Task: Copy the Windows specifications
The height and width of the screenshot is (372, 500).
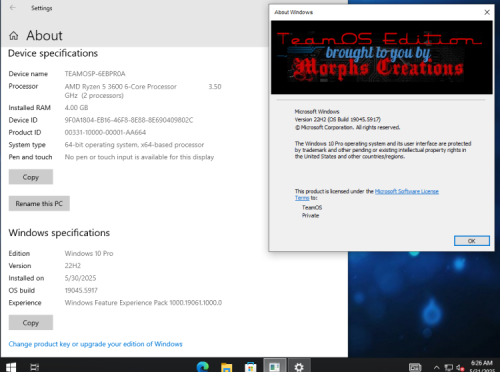Action: [x=31, y=322]
